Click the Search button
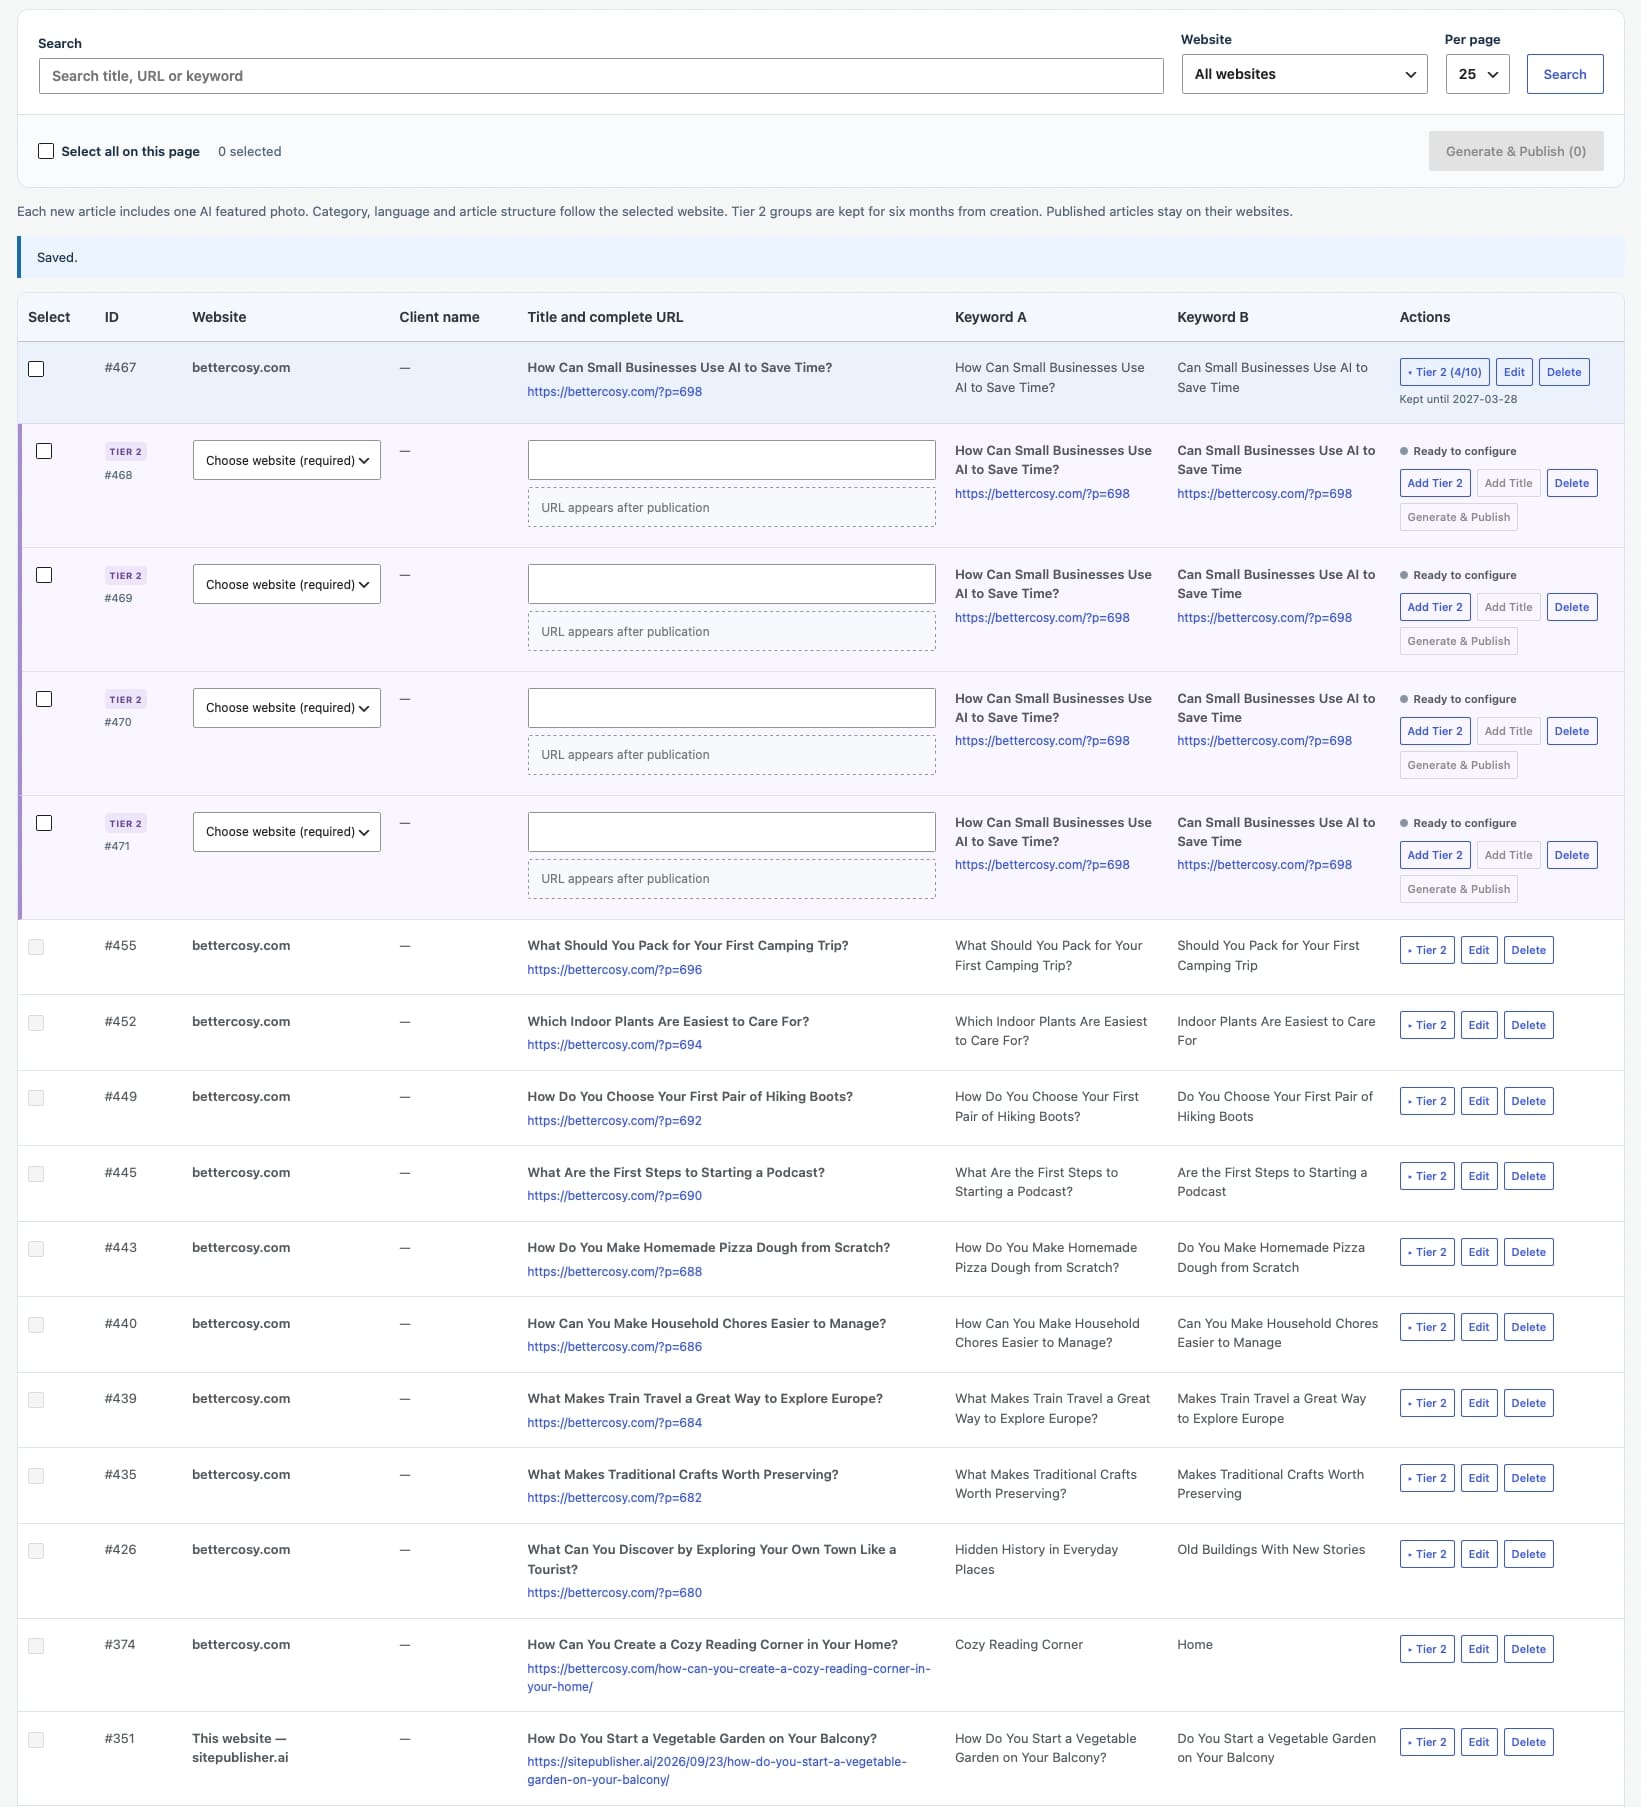 coord(1565,74)
